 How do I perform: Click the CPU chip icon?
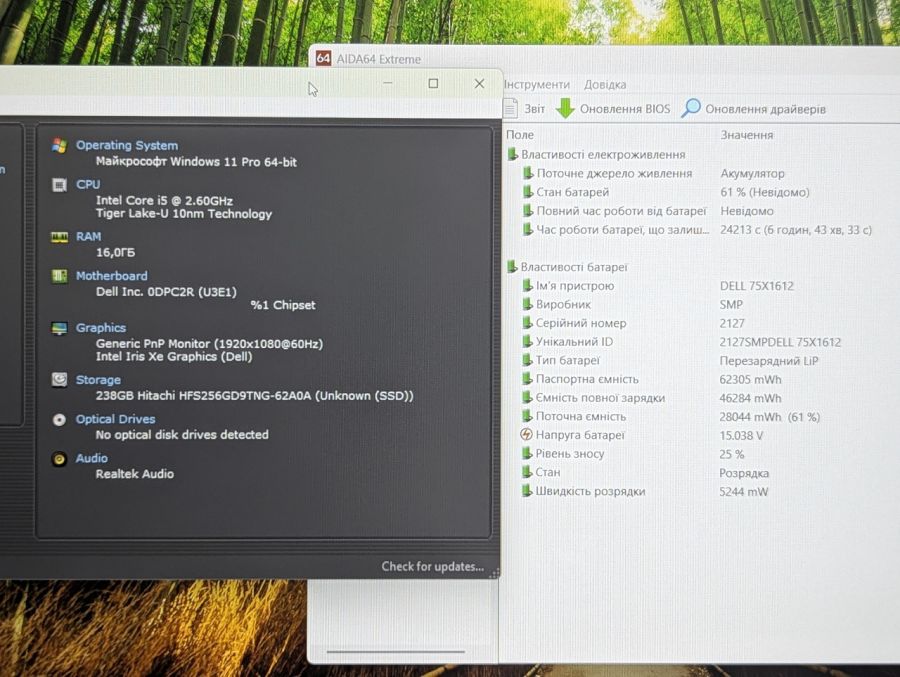pos(59,185)
